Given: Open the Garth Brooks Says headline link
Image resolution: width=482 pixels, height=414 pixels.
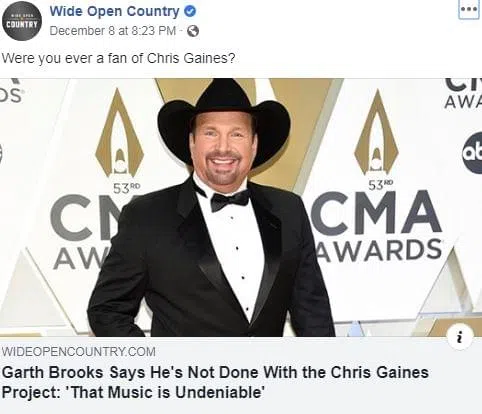Looking at the screenshot, I should click(x=215, y=382).
